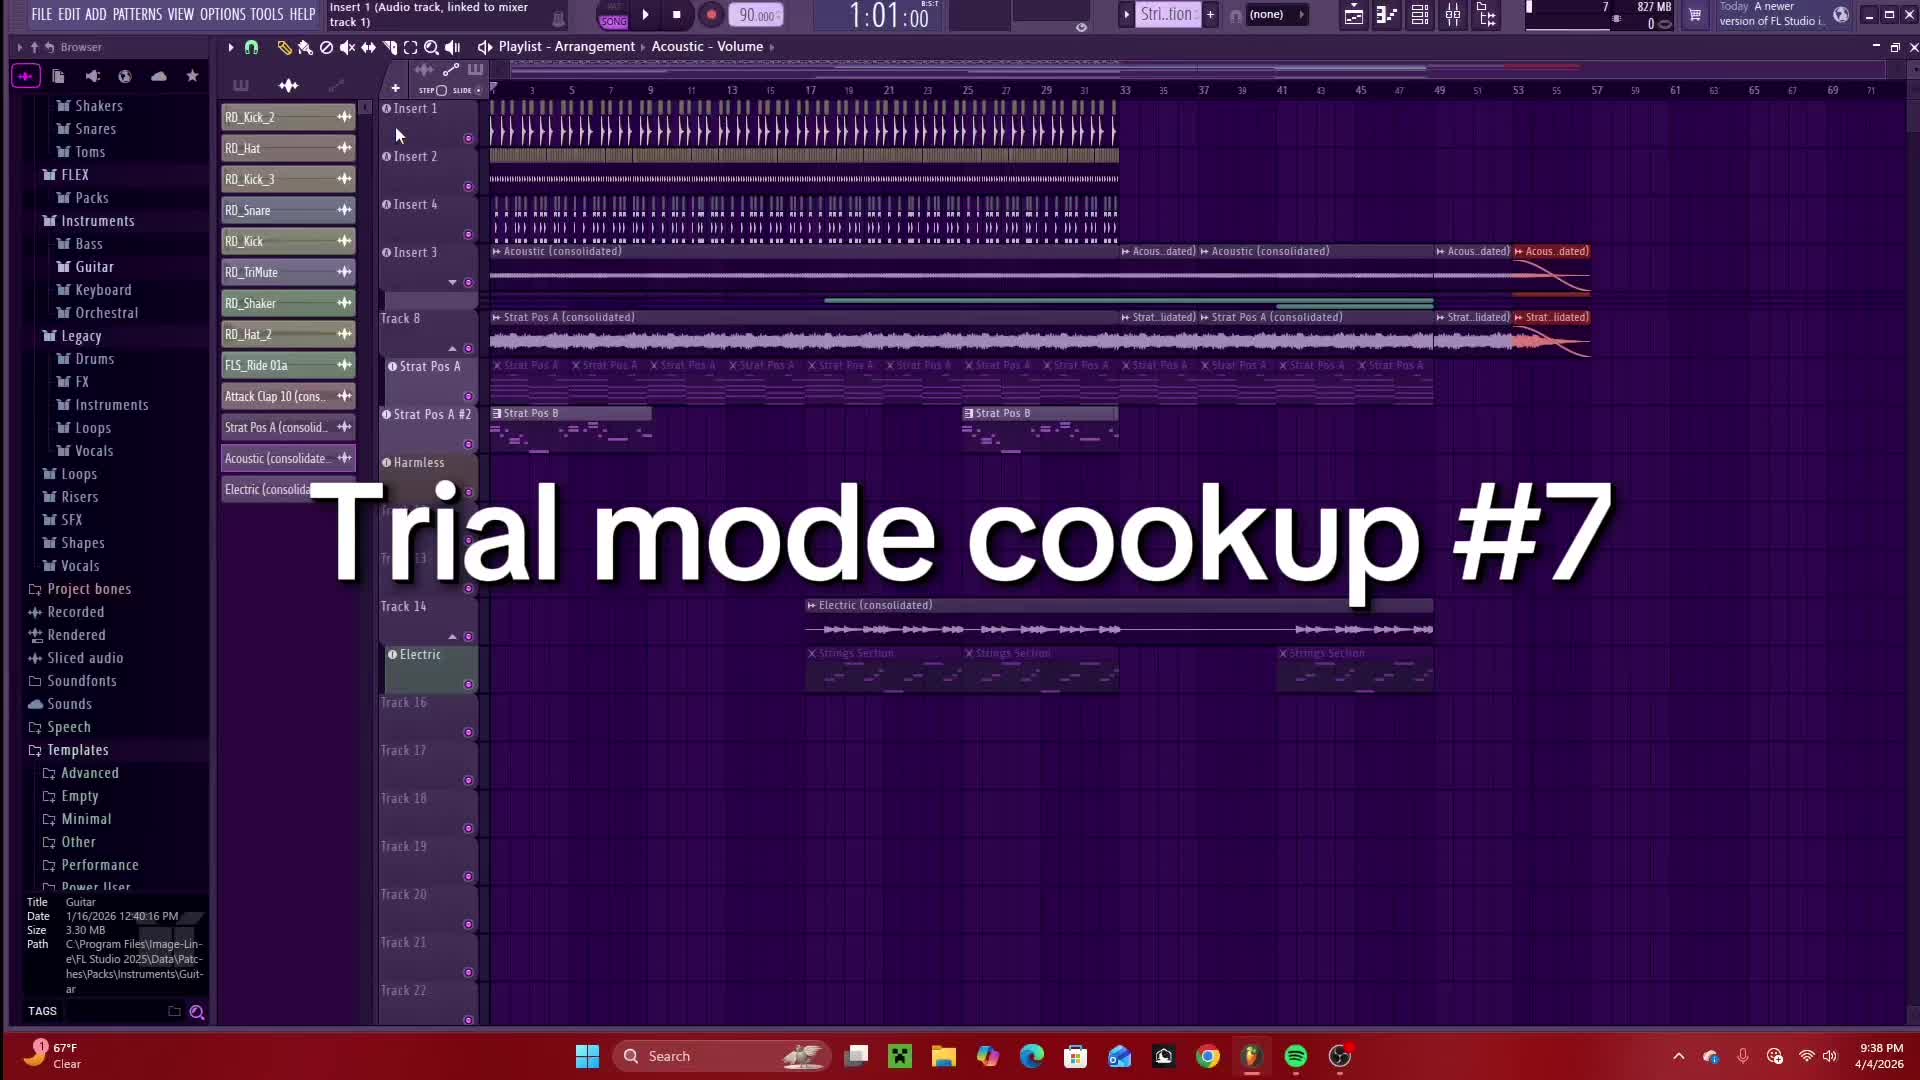Switch to the browser cloud sounds tab
Image resolution: width=1920 pixels, height=1080 pixels.
(x=159, y=76)
